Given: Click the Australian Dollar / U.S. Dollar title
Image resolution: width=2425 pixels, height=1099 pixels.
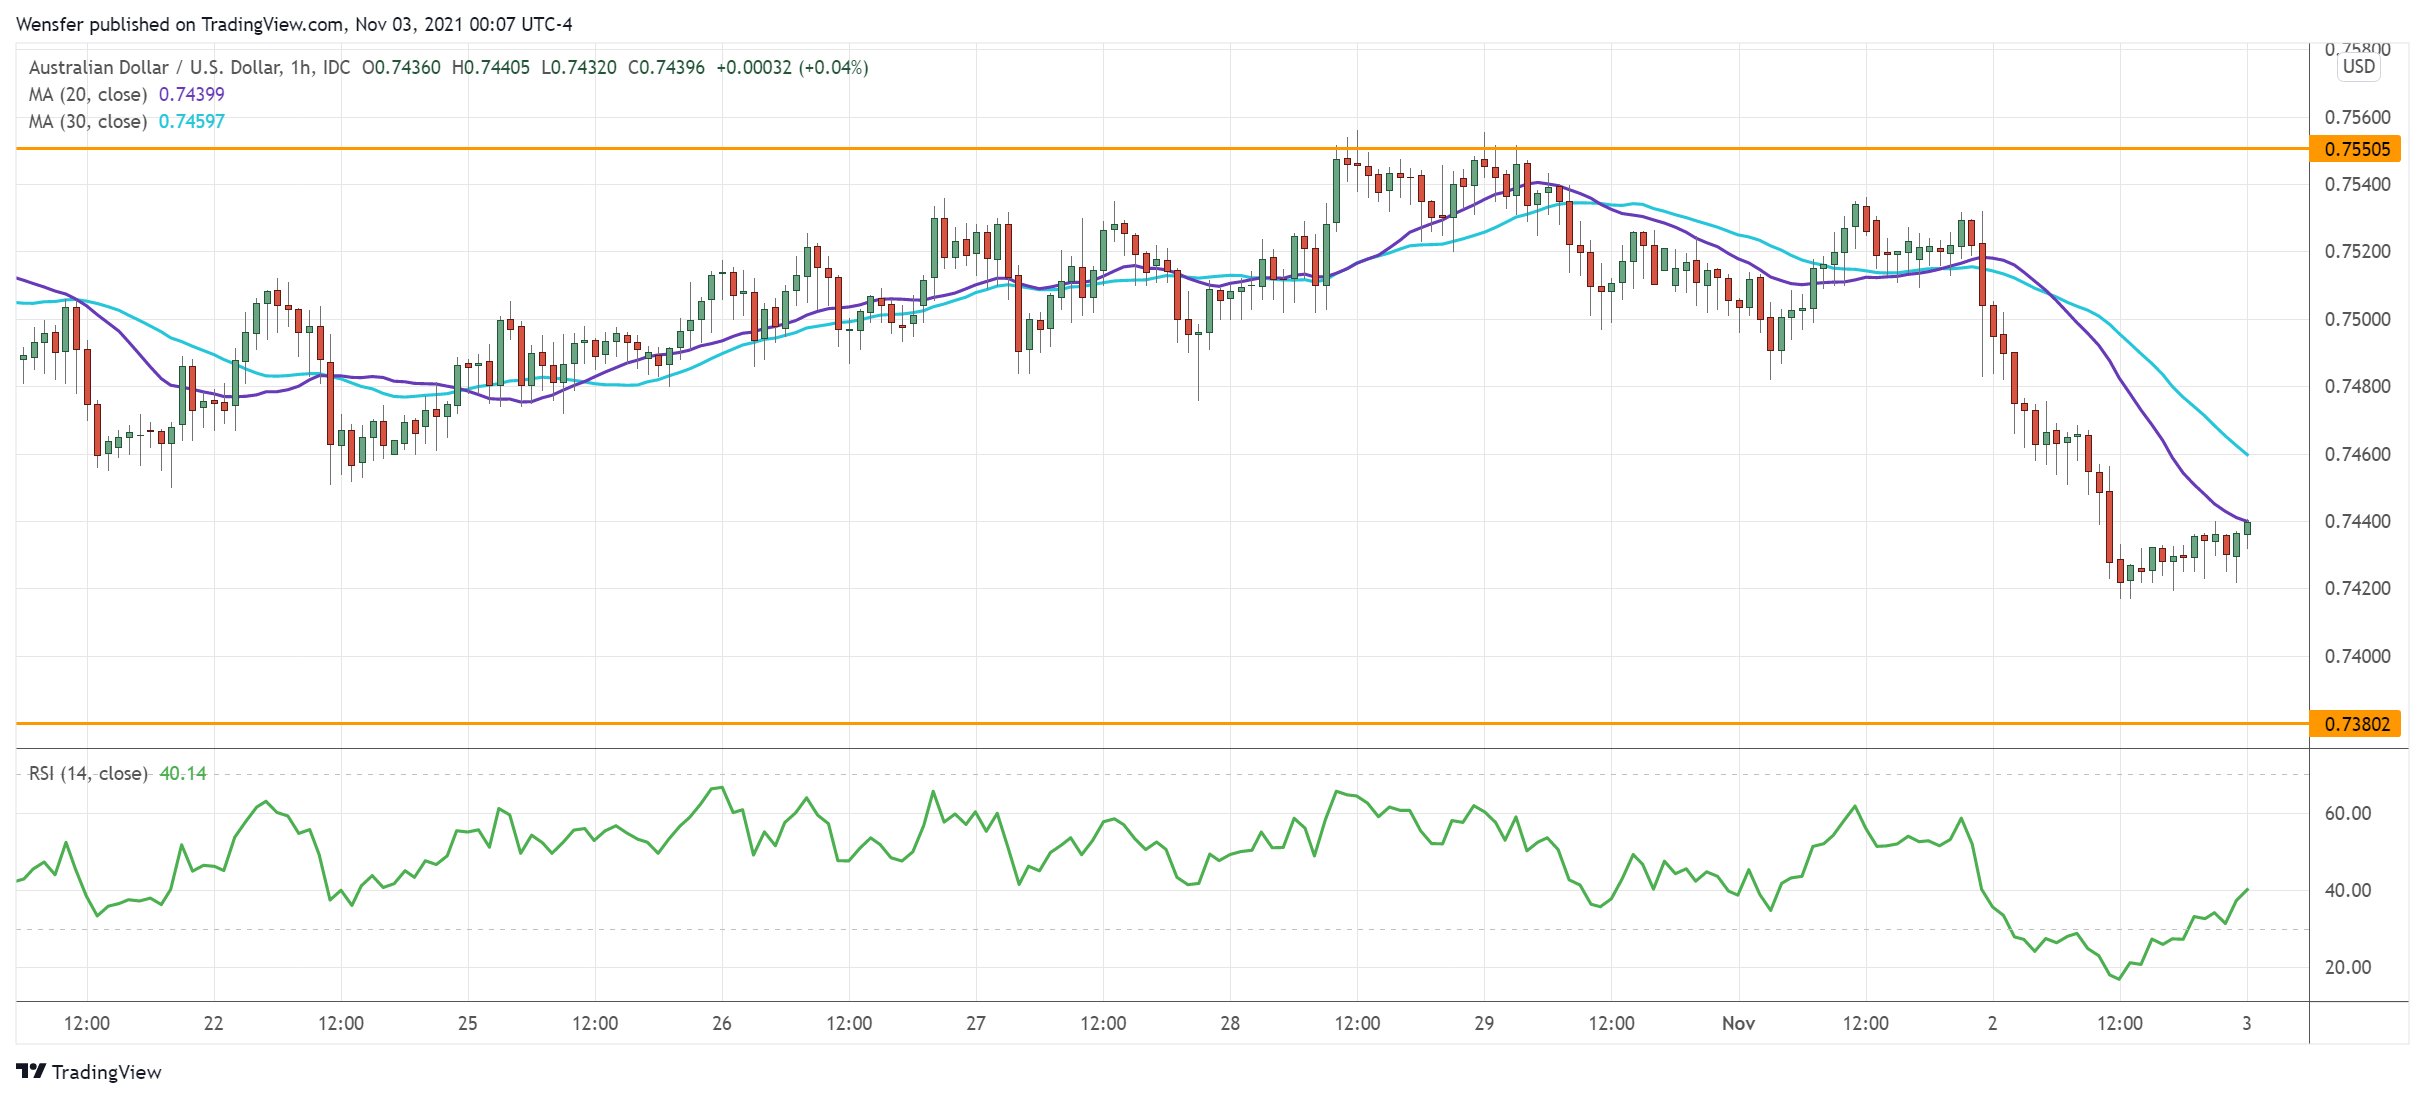Looking at the screenshot, I should coord(155,67).
